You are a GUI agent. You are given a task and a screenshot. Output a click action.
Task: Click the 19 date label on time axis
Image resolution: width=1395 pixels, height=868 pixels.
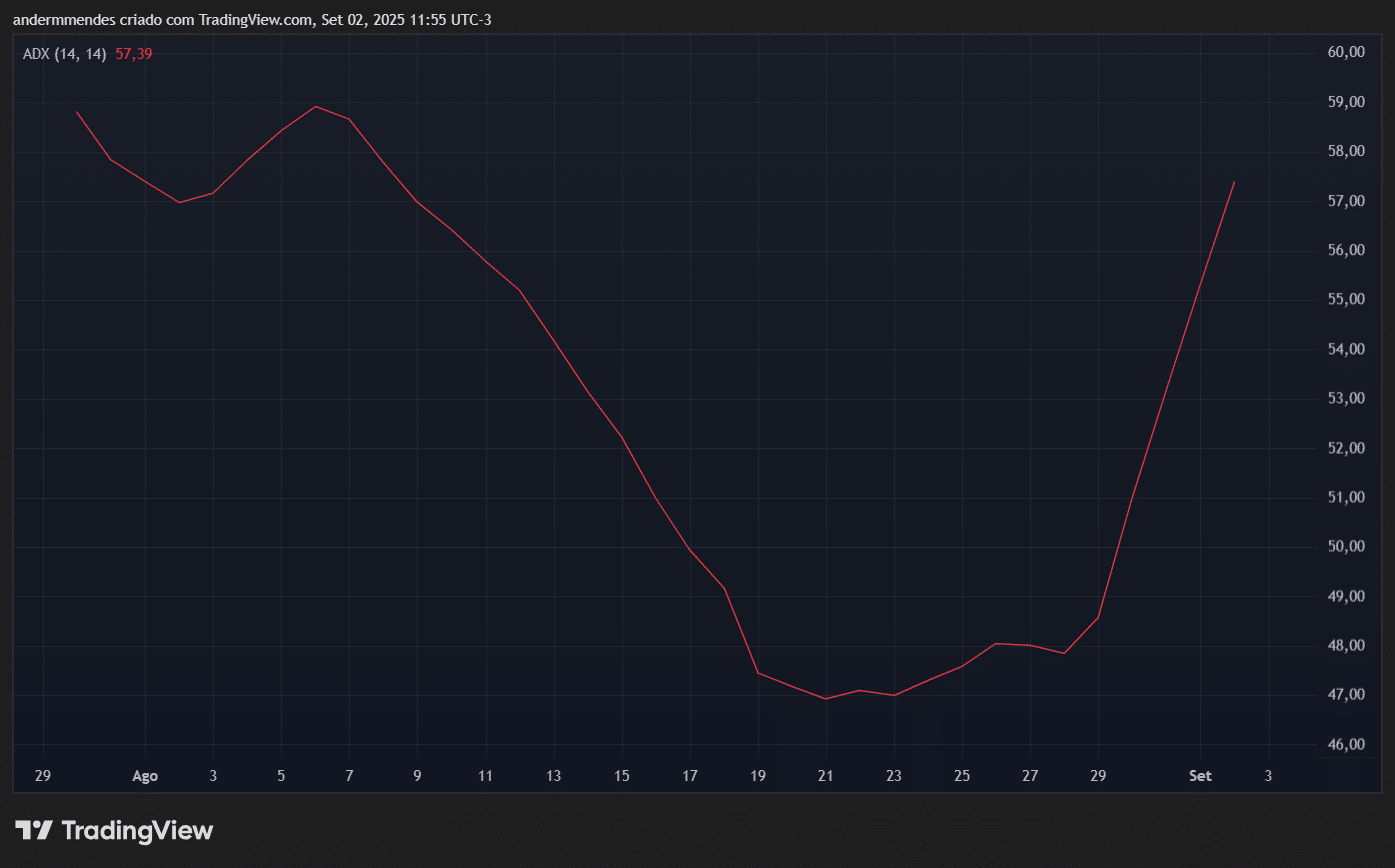(758, 775)
